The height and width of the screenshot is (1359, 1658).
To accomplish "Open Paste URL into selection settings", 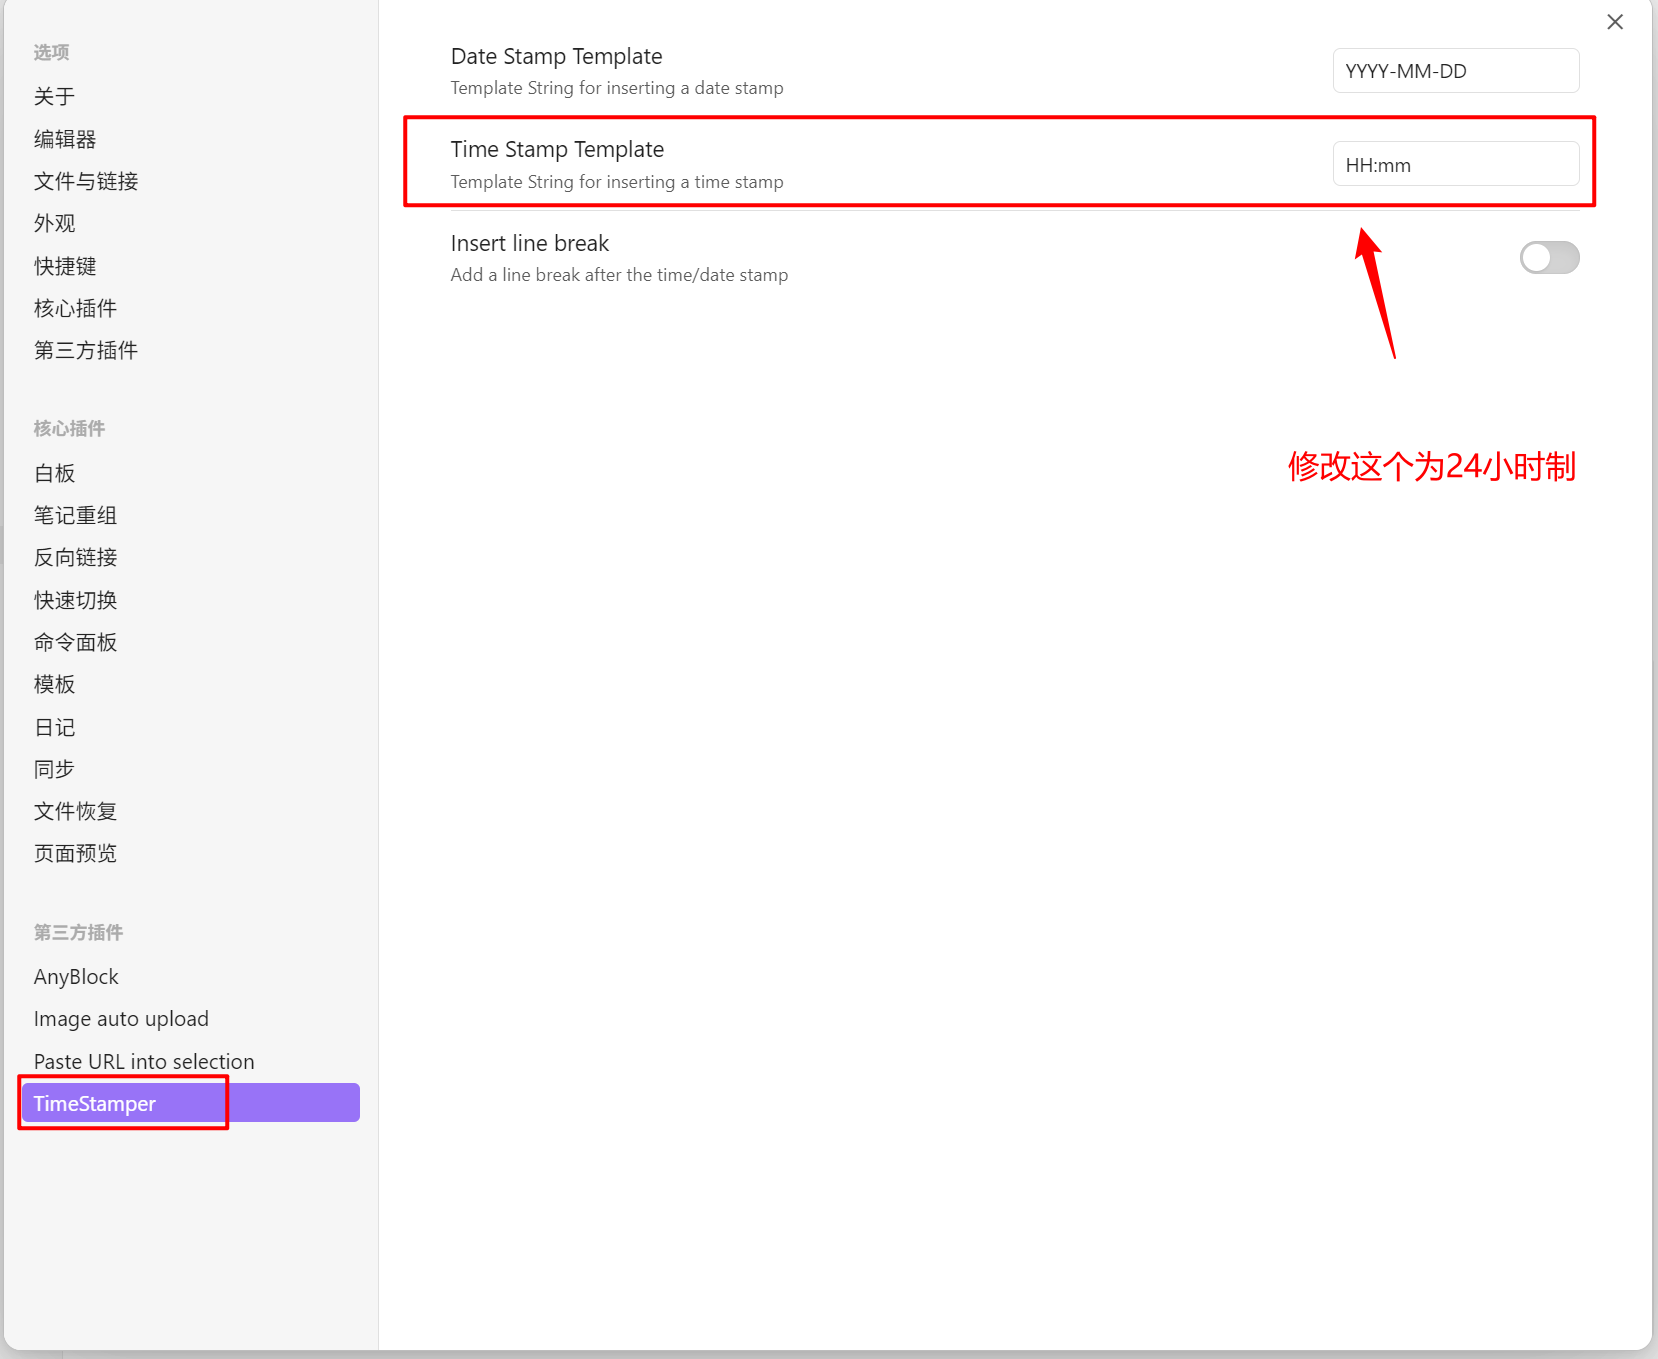I will [144, 1061].
